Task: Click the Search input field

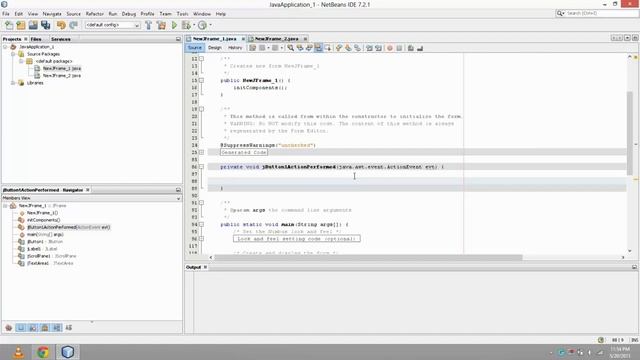Action: tap(602, 13)
